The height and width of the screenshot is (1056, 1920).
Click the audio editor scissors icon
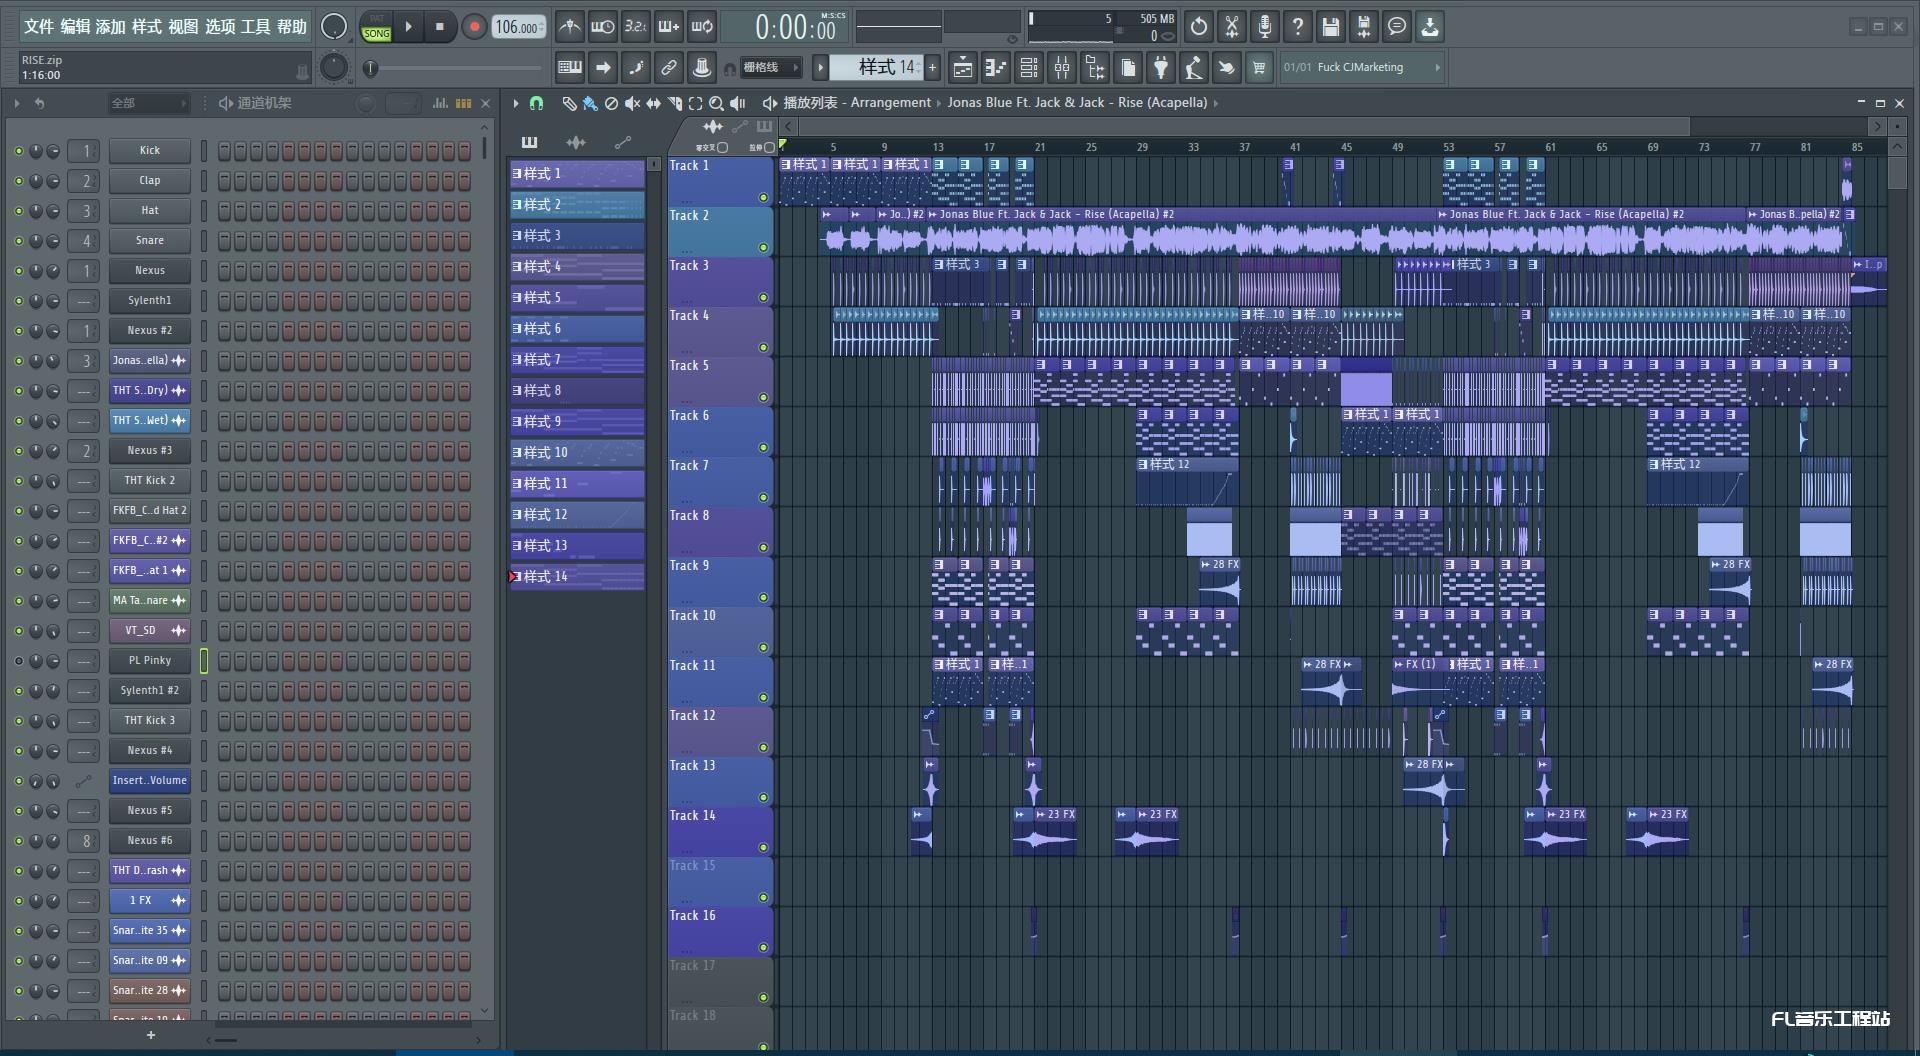tap(1231, 27)
